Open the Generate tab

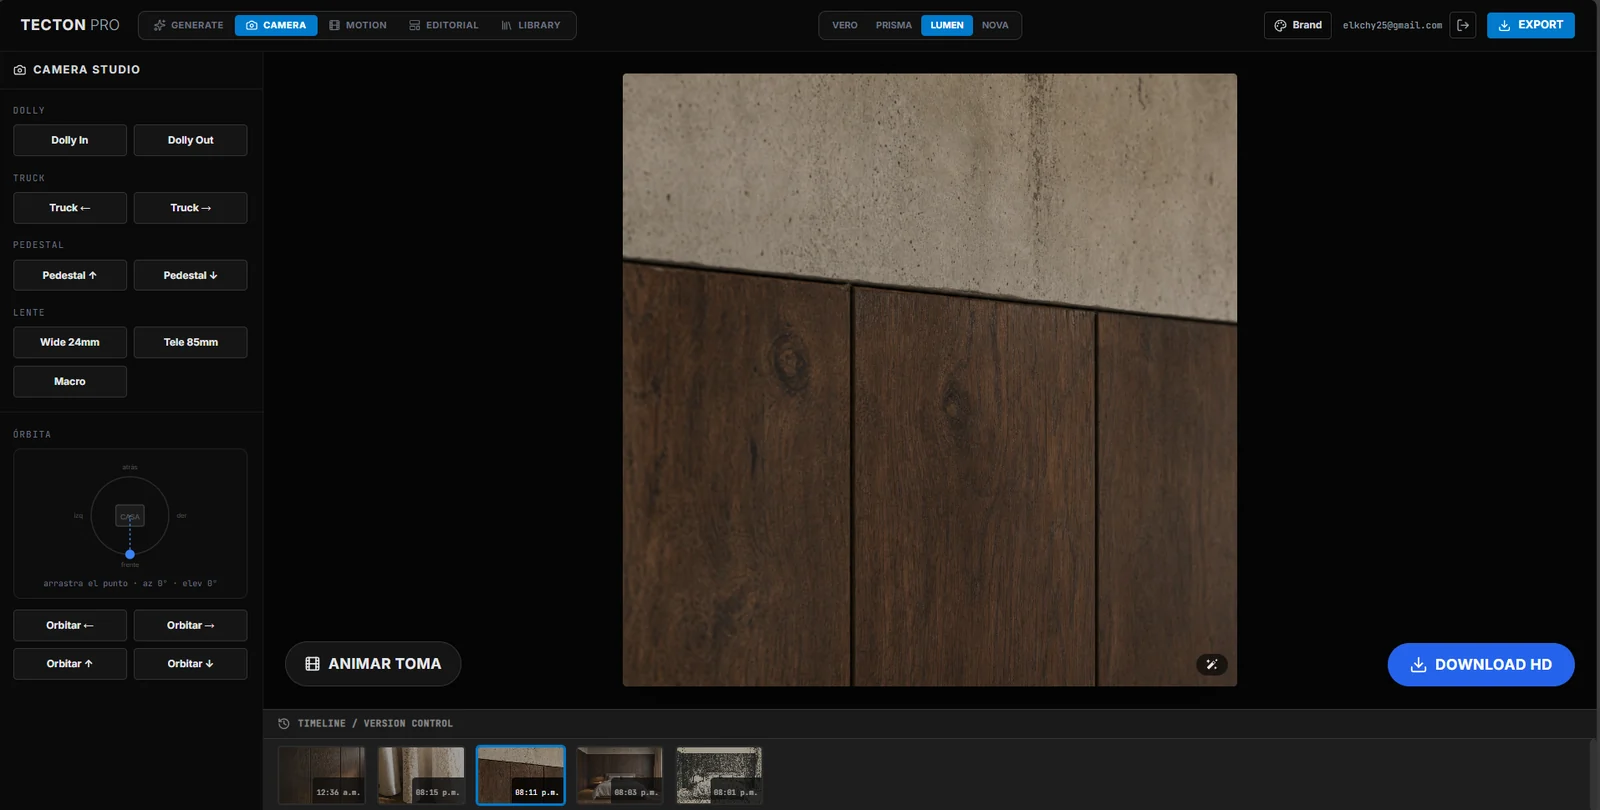pos(188,25)
